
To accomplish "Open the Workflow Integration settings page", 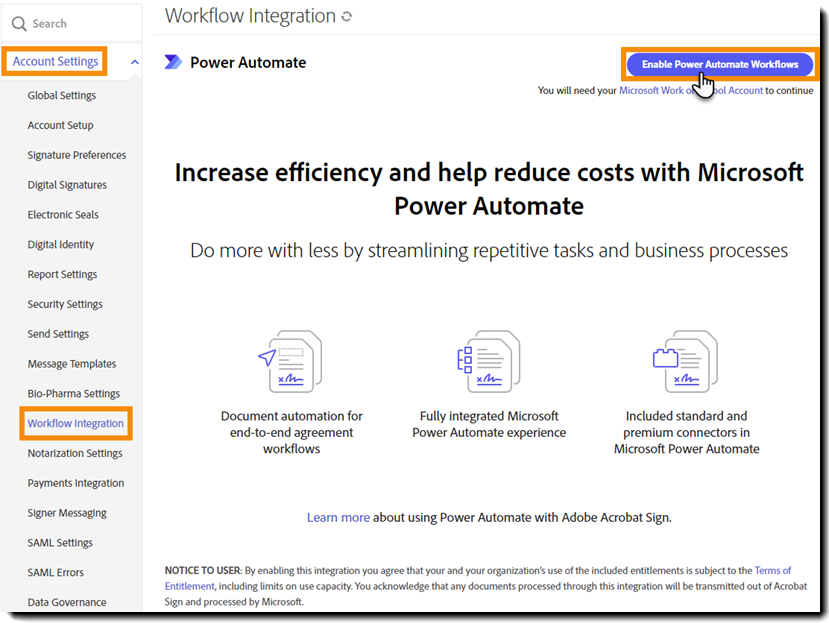I will [x=75, y=423].
